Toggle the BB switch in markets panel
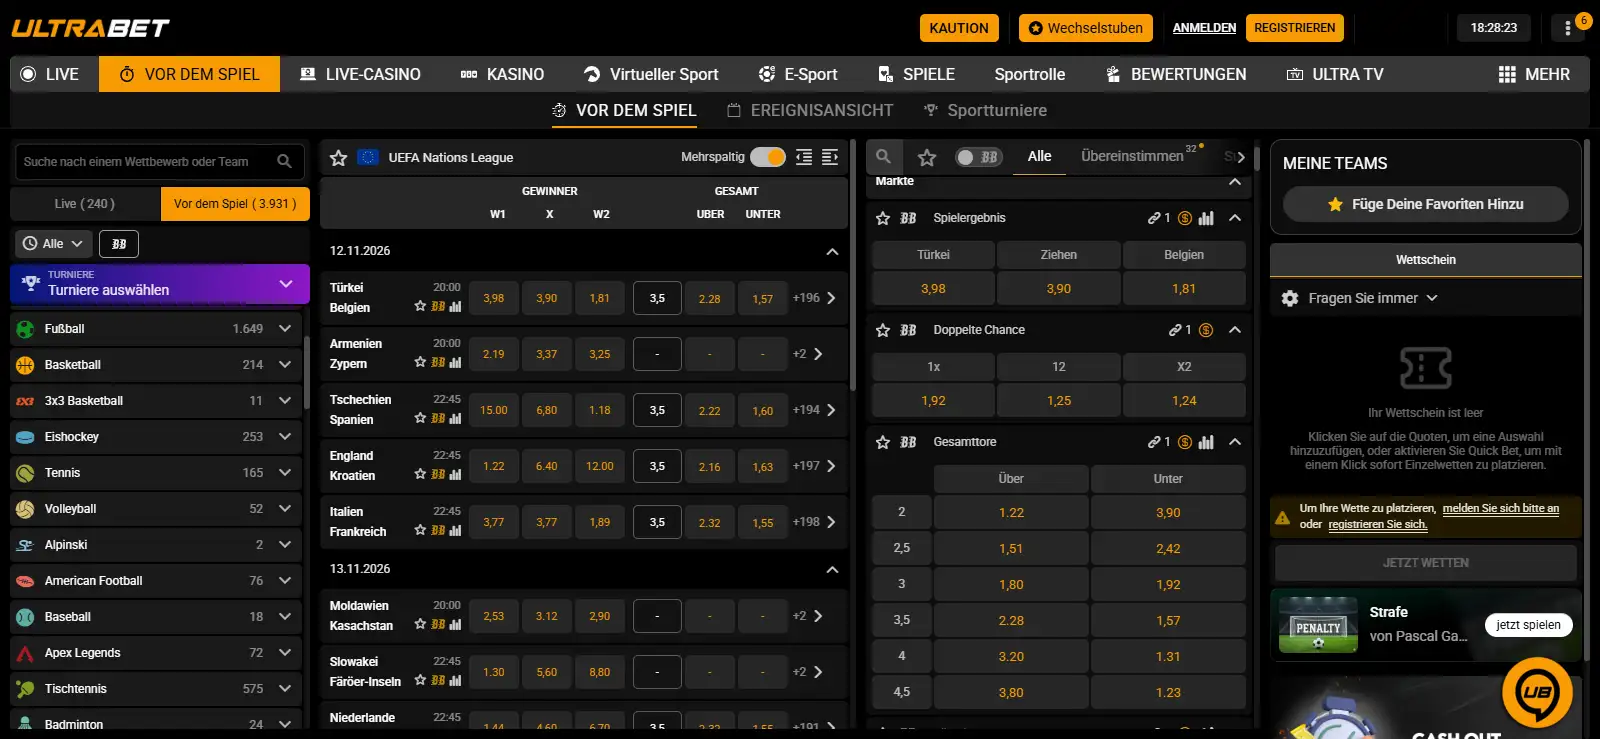Image resolution: width=1600 pixels, height=739 pixels. 978,157
